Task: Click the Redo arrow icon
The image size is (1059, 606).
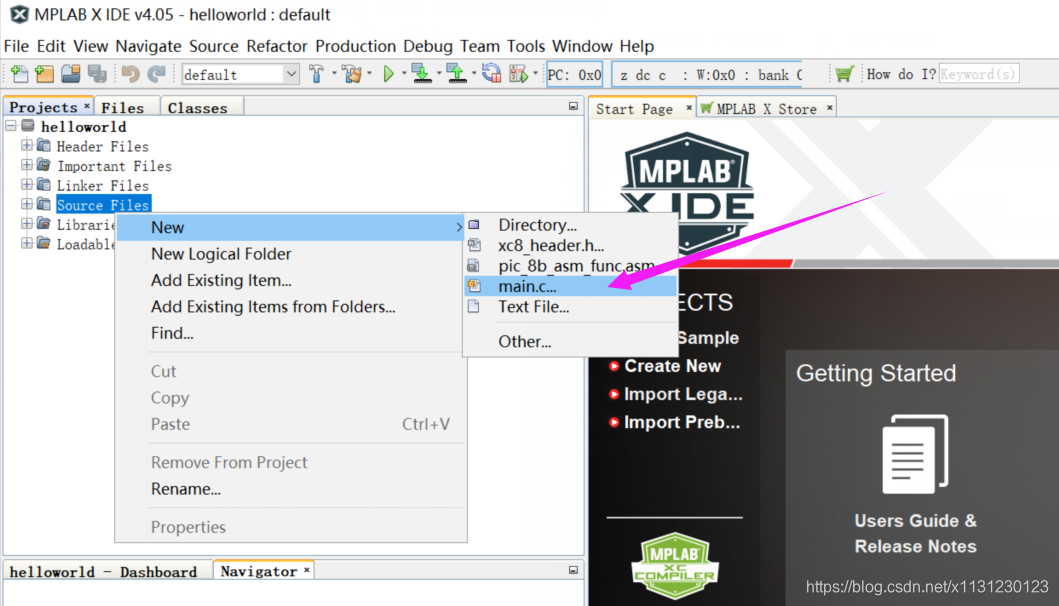Action: (x=157, y=74)
